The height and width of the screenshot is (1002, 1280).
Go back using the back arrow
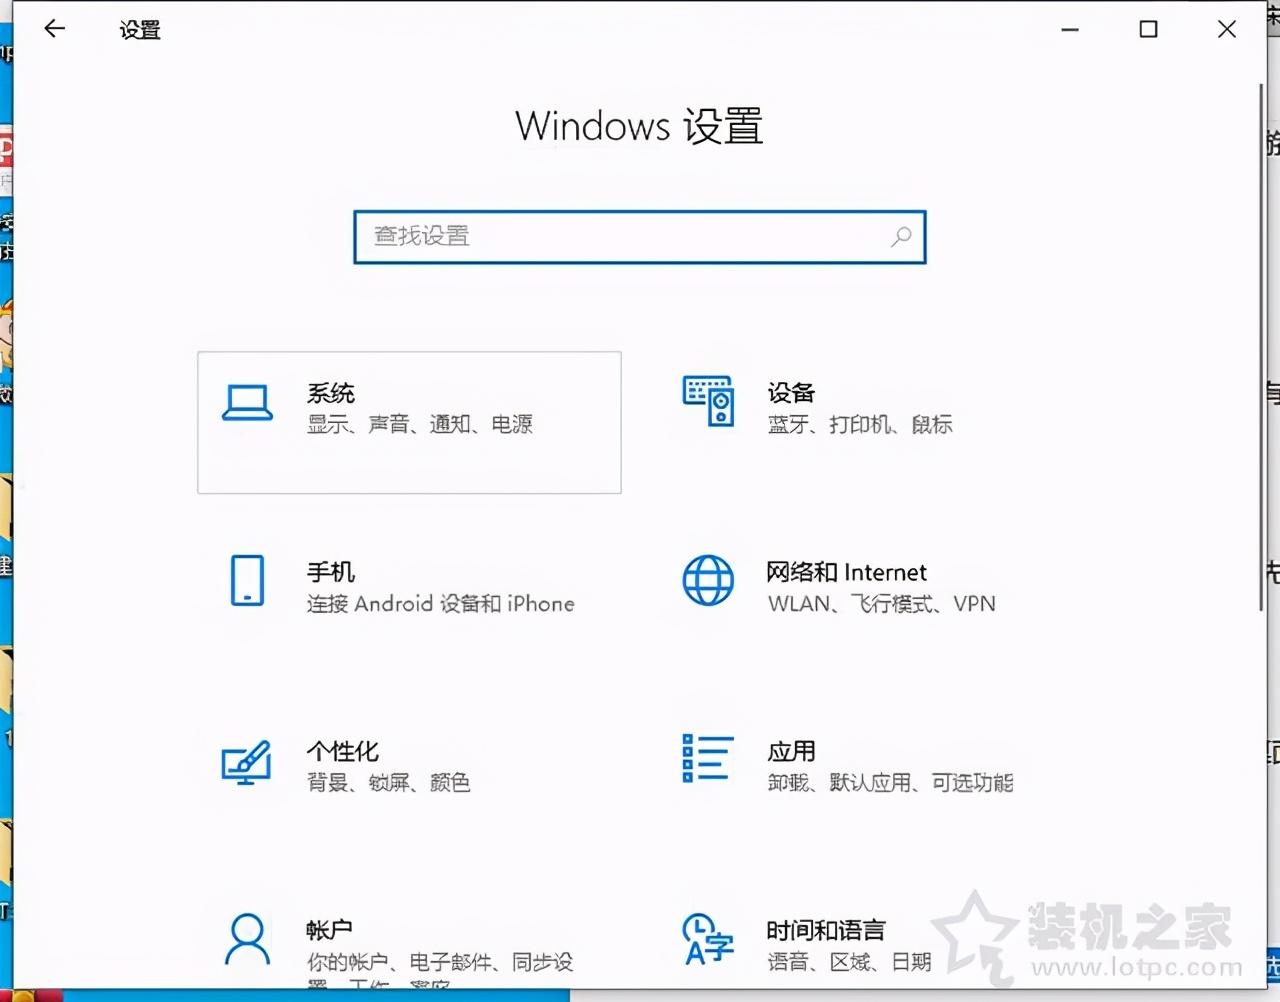[55, 29]
